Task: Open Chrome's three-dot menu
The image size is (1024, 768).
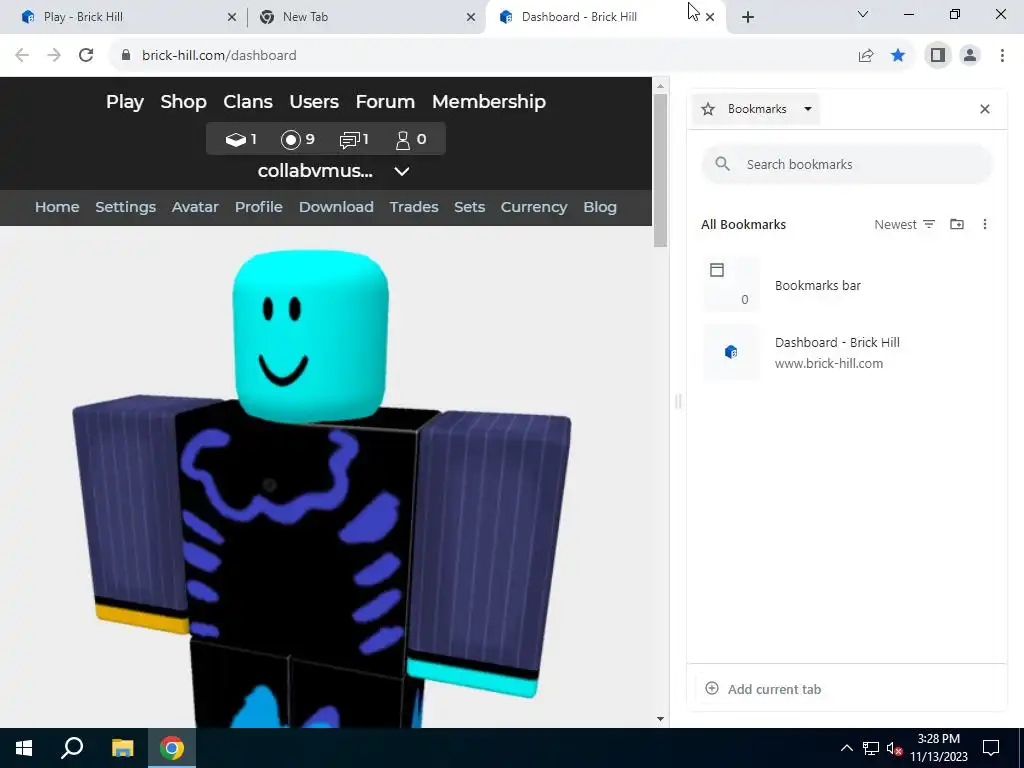Action: coord(1002,55)
